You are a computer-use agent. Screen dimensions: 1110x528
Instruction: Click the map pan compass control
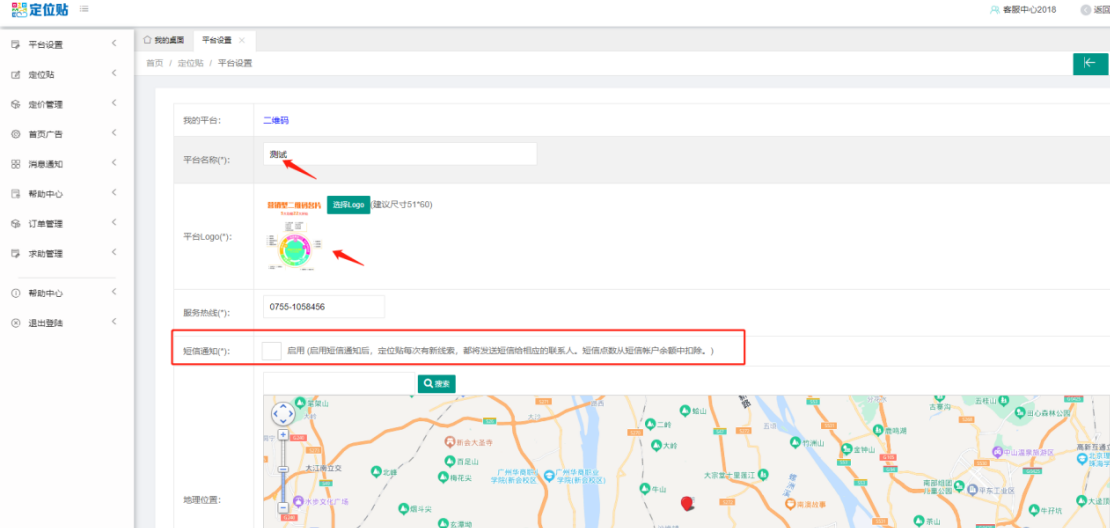point(283,413)
